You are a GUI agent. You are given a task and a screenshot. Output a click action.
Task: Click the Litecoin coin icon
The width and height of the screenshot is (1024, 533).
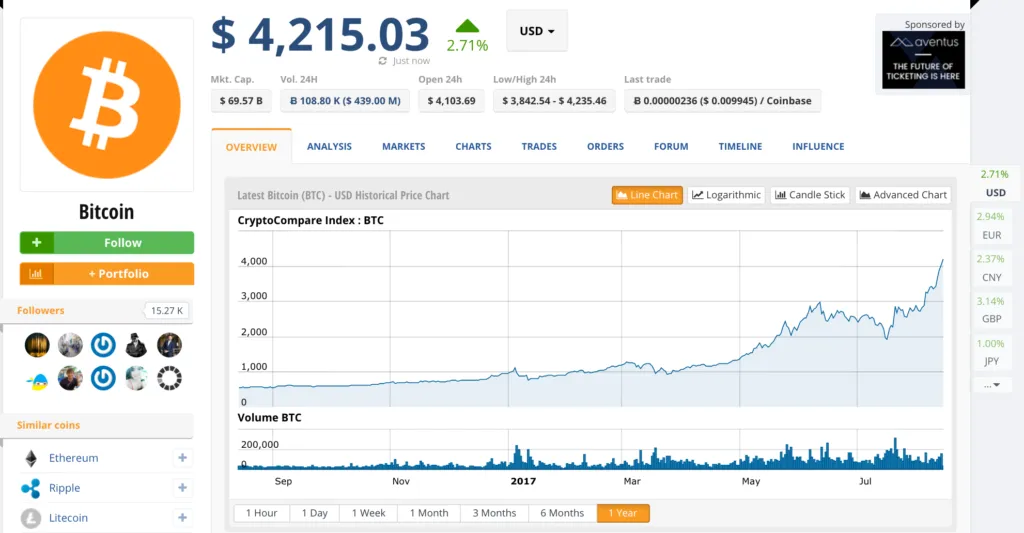tap(31, 518)
